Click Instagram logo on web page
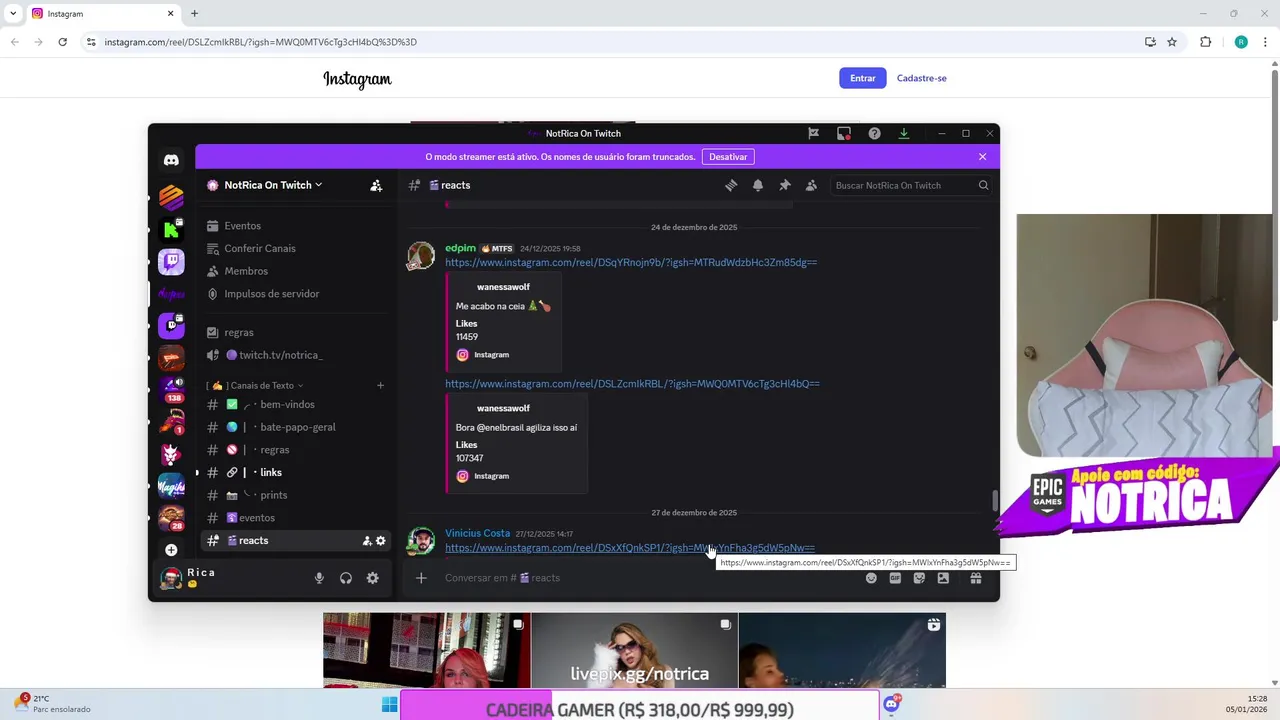The height and width of the screenshot is (720, 1280). point(357,79)
